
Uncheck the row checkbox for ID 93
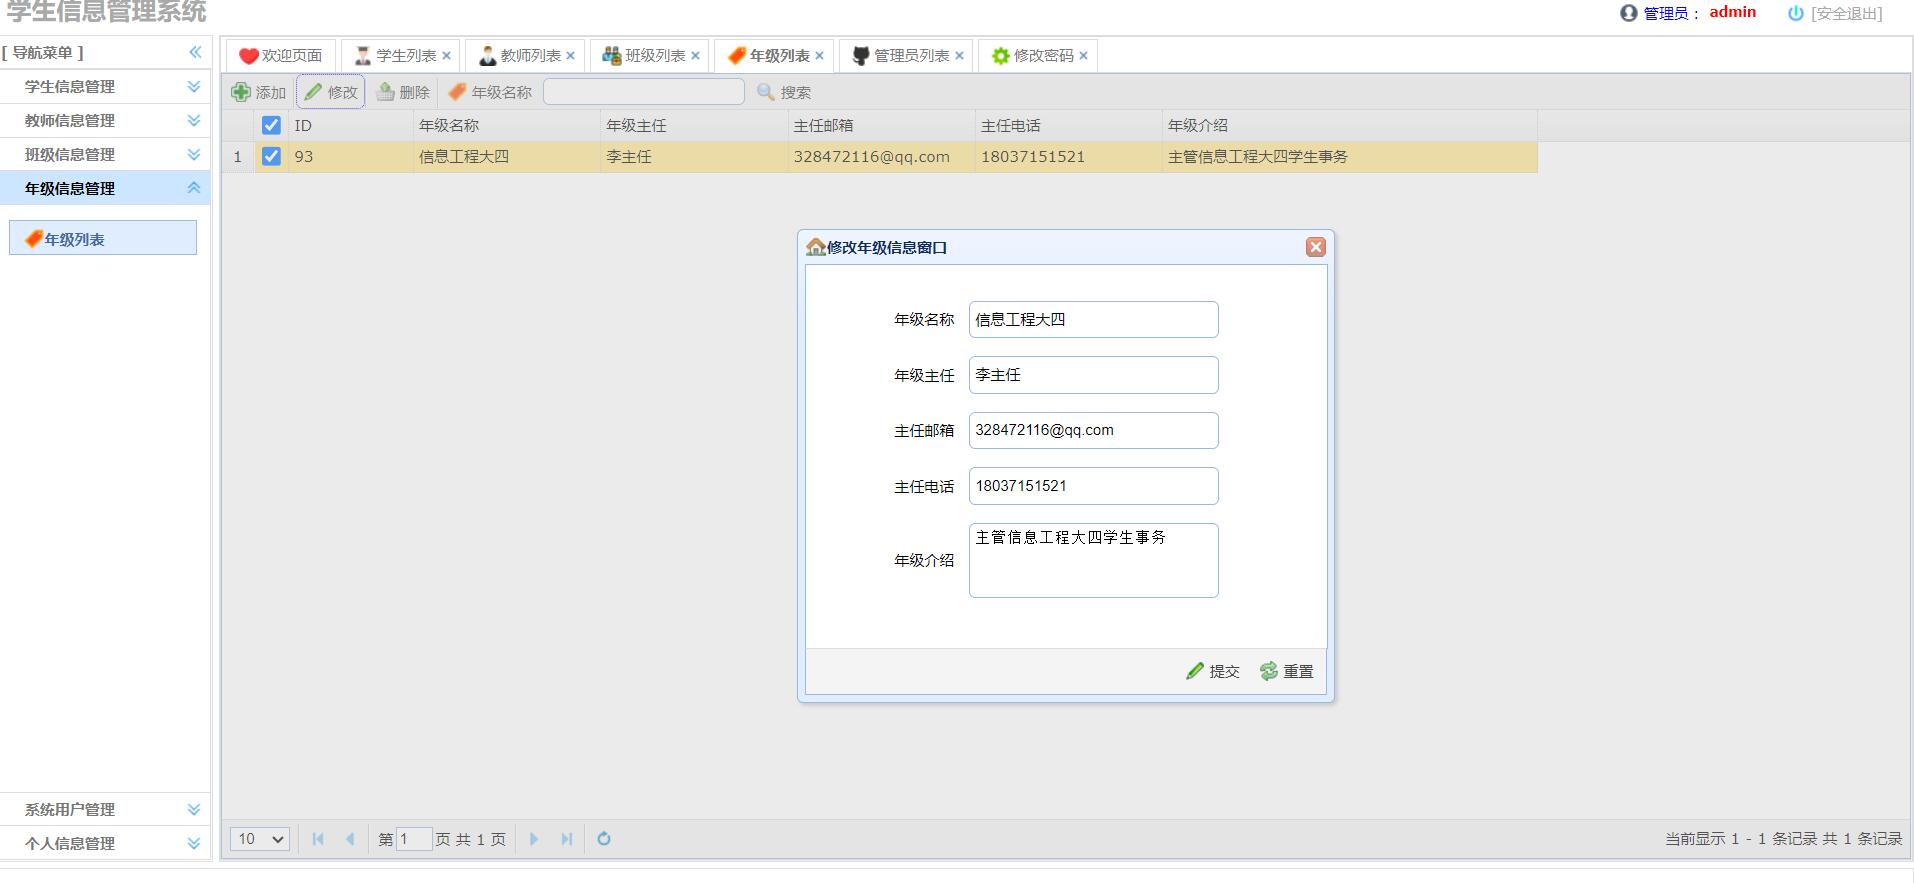(x=271, y=156)
